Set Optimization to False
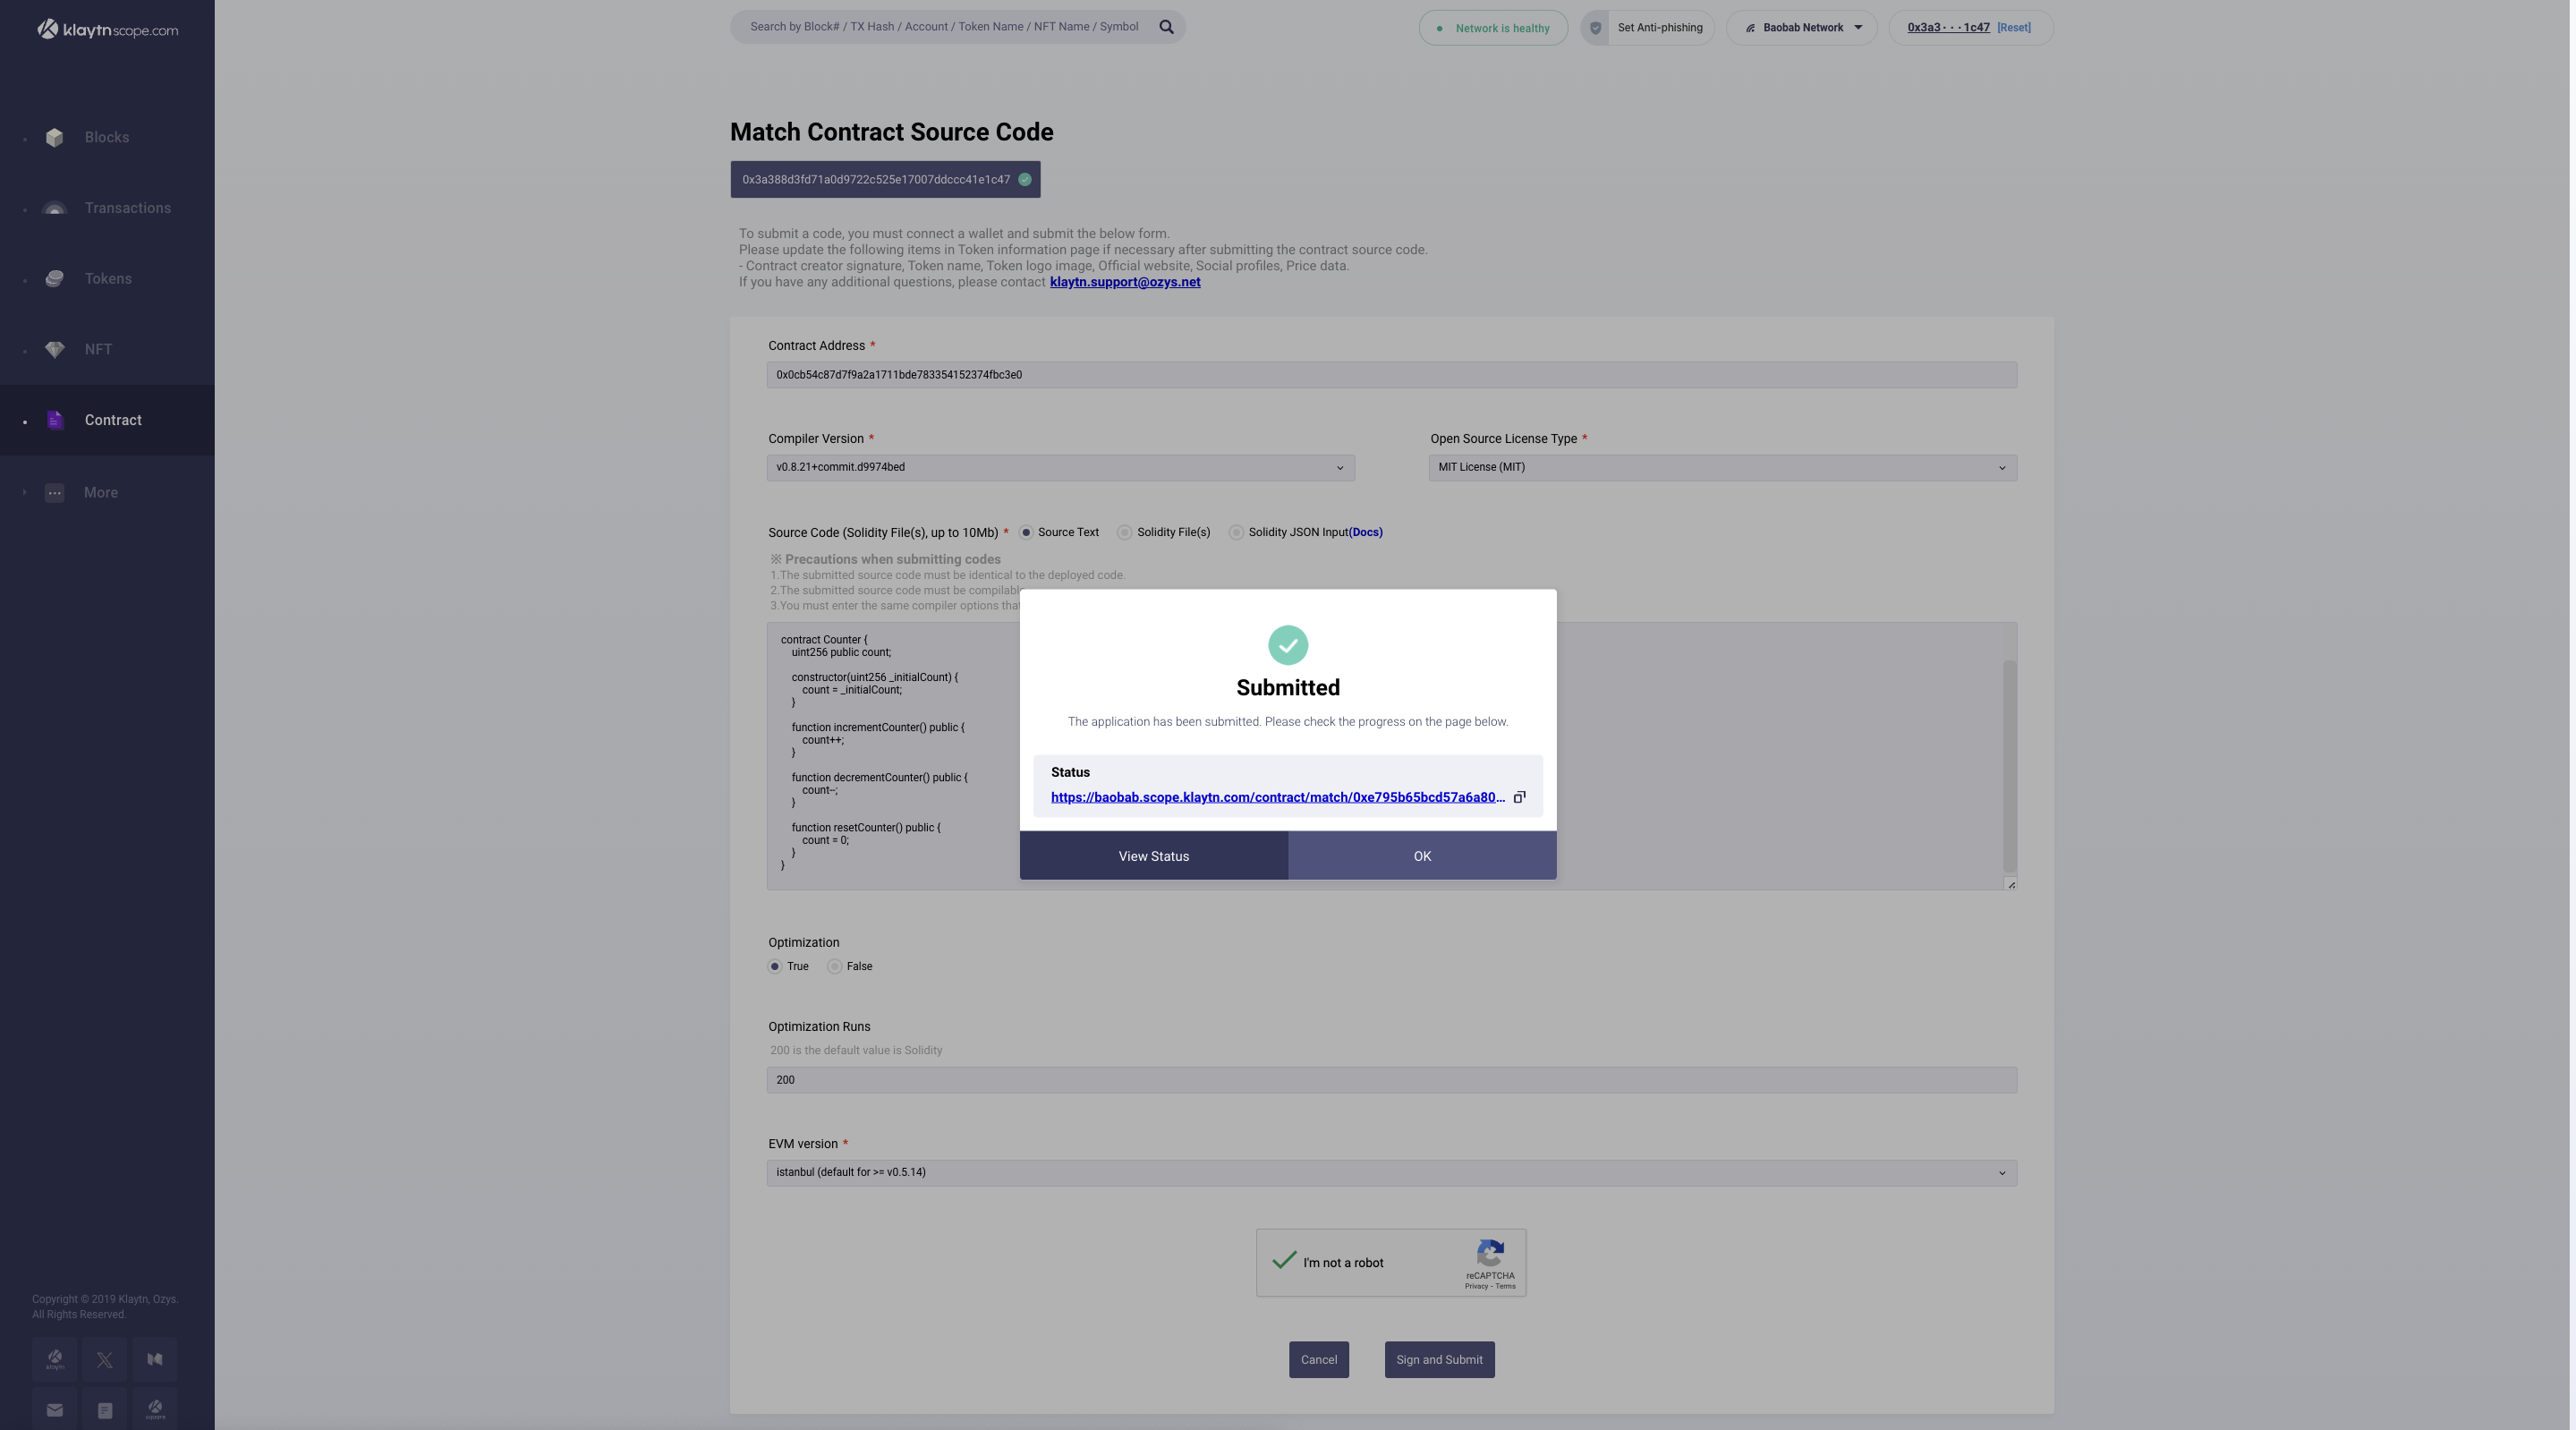 point(834,967)
